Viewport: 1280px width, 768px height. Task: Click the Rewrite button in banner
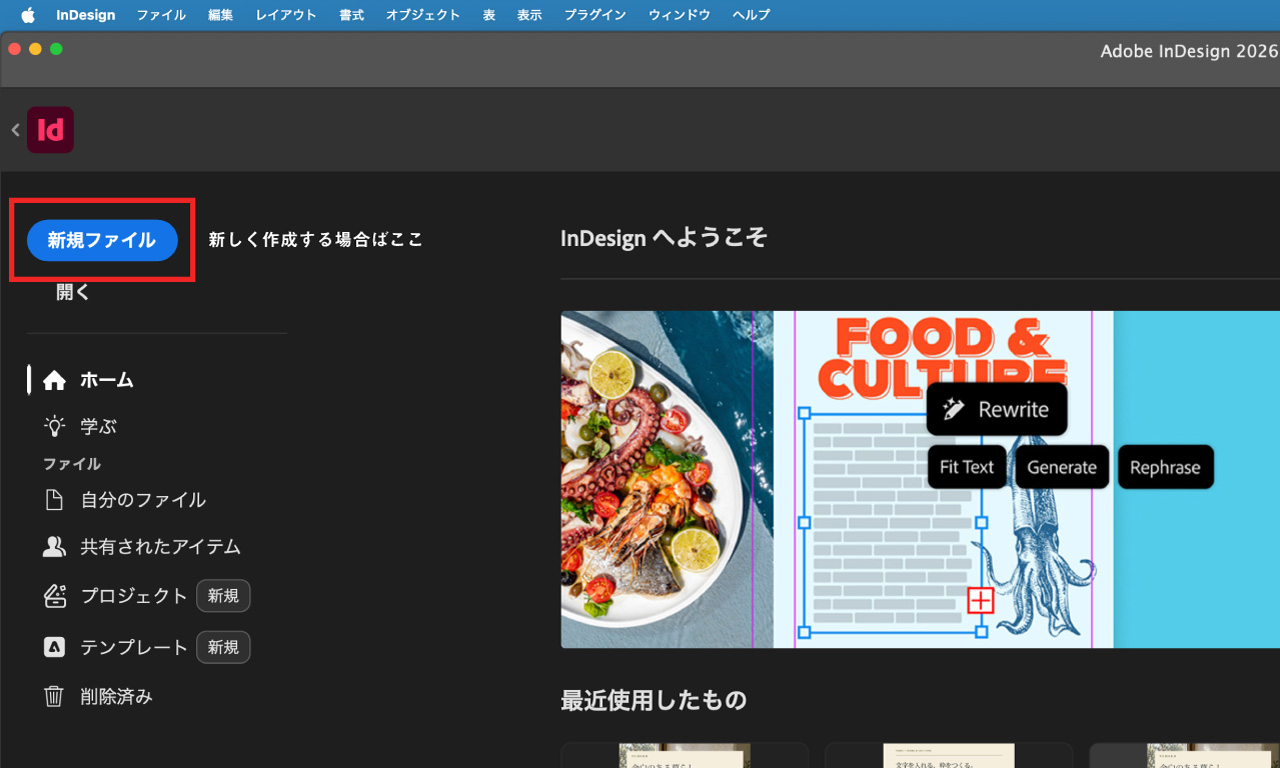point(996,409)
